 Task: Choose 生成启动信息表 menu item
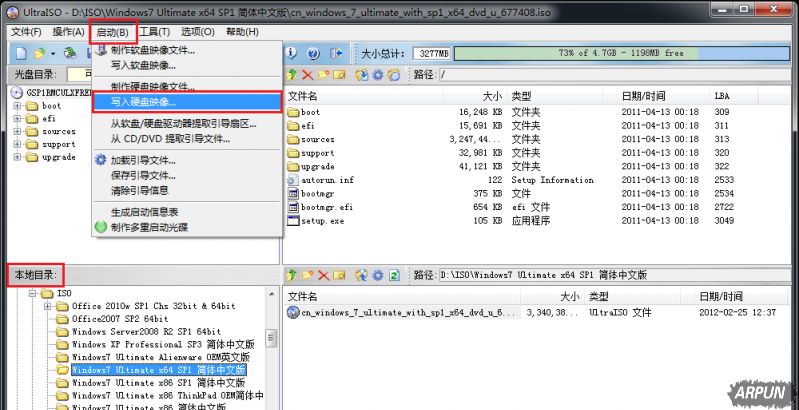click(187, 212)
